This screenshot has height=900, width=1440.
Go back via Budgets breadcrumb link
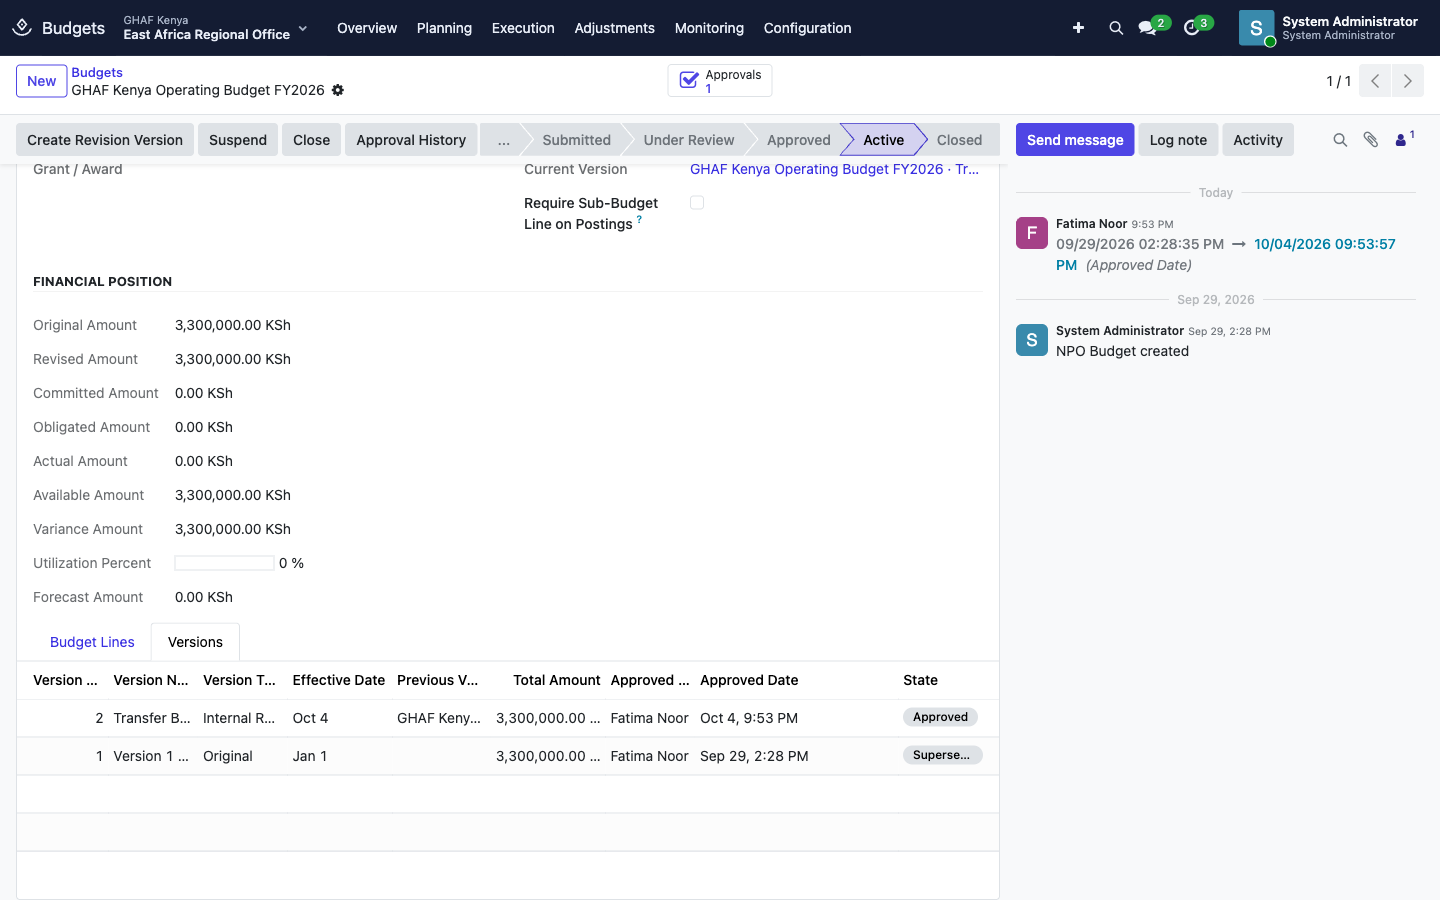pyautogui.click(x=97, y=72)
